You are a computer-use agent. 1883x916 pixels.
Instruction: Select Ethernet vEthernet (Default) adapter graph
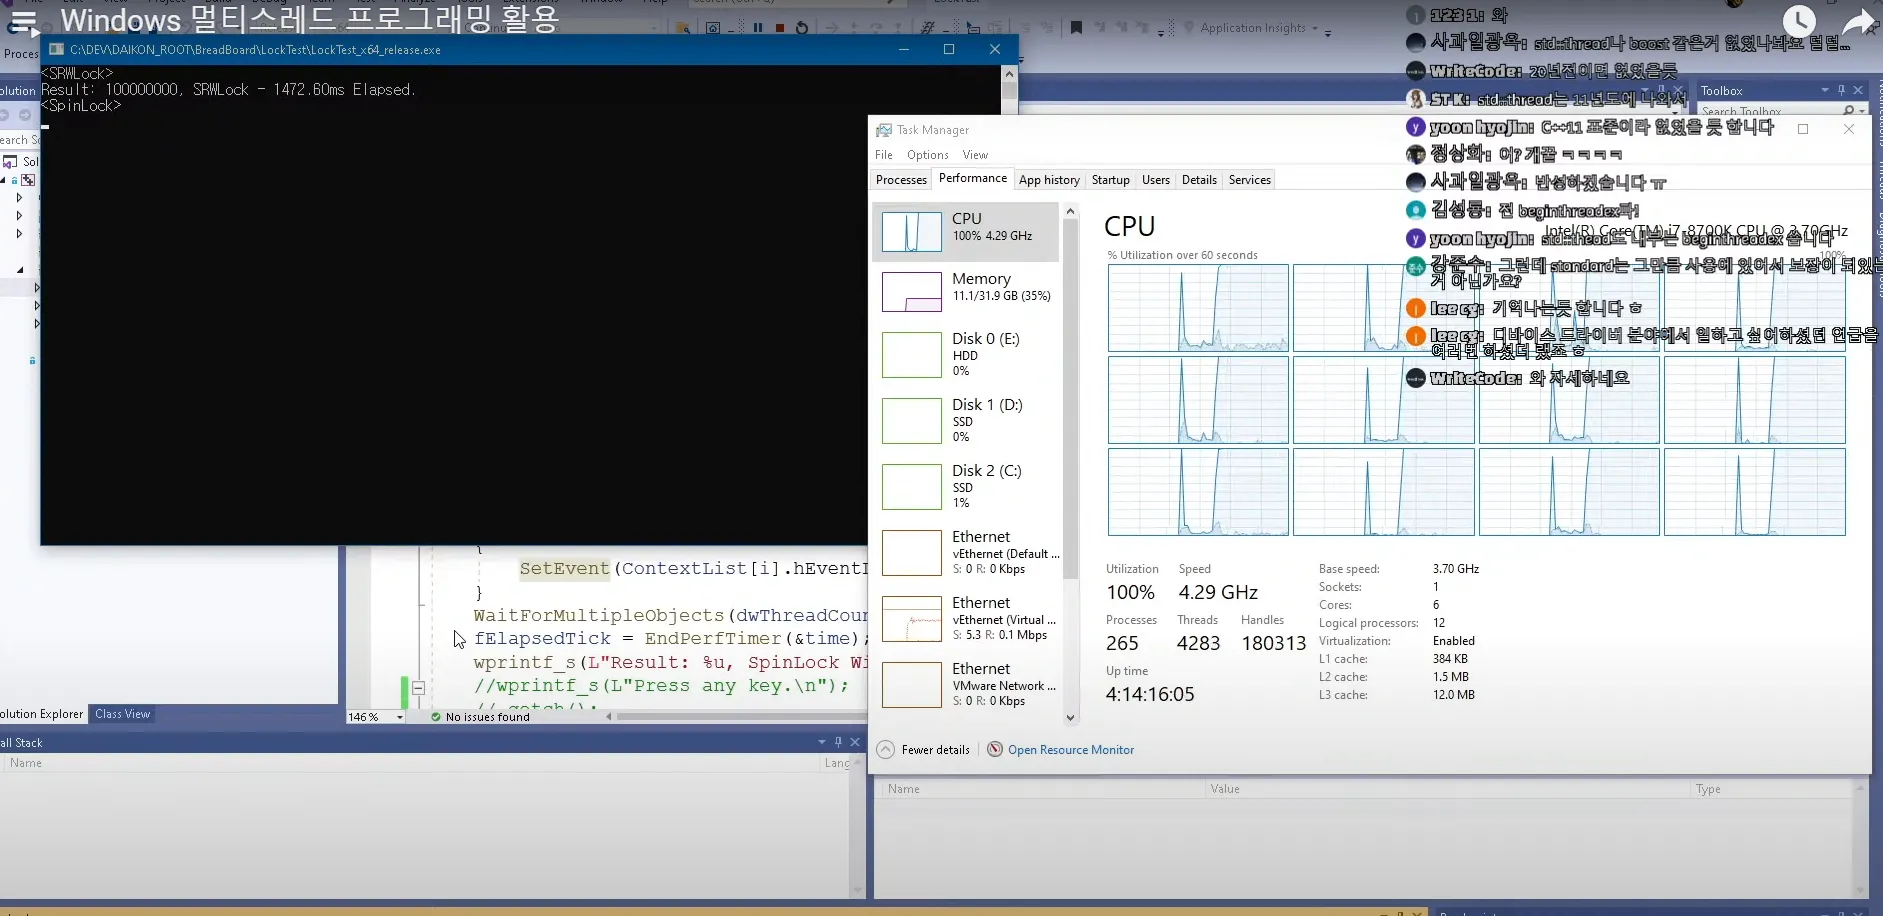point(911,553)
